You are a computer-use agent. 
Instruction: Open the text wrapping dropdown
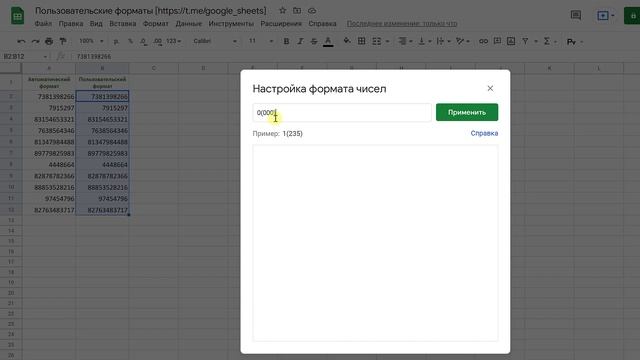click(x=443, y=41)
